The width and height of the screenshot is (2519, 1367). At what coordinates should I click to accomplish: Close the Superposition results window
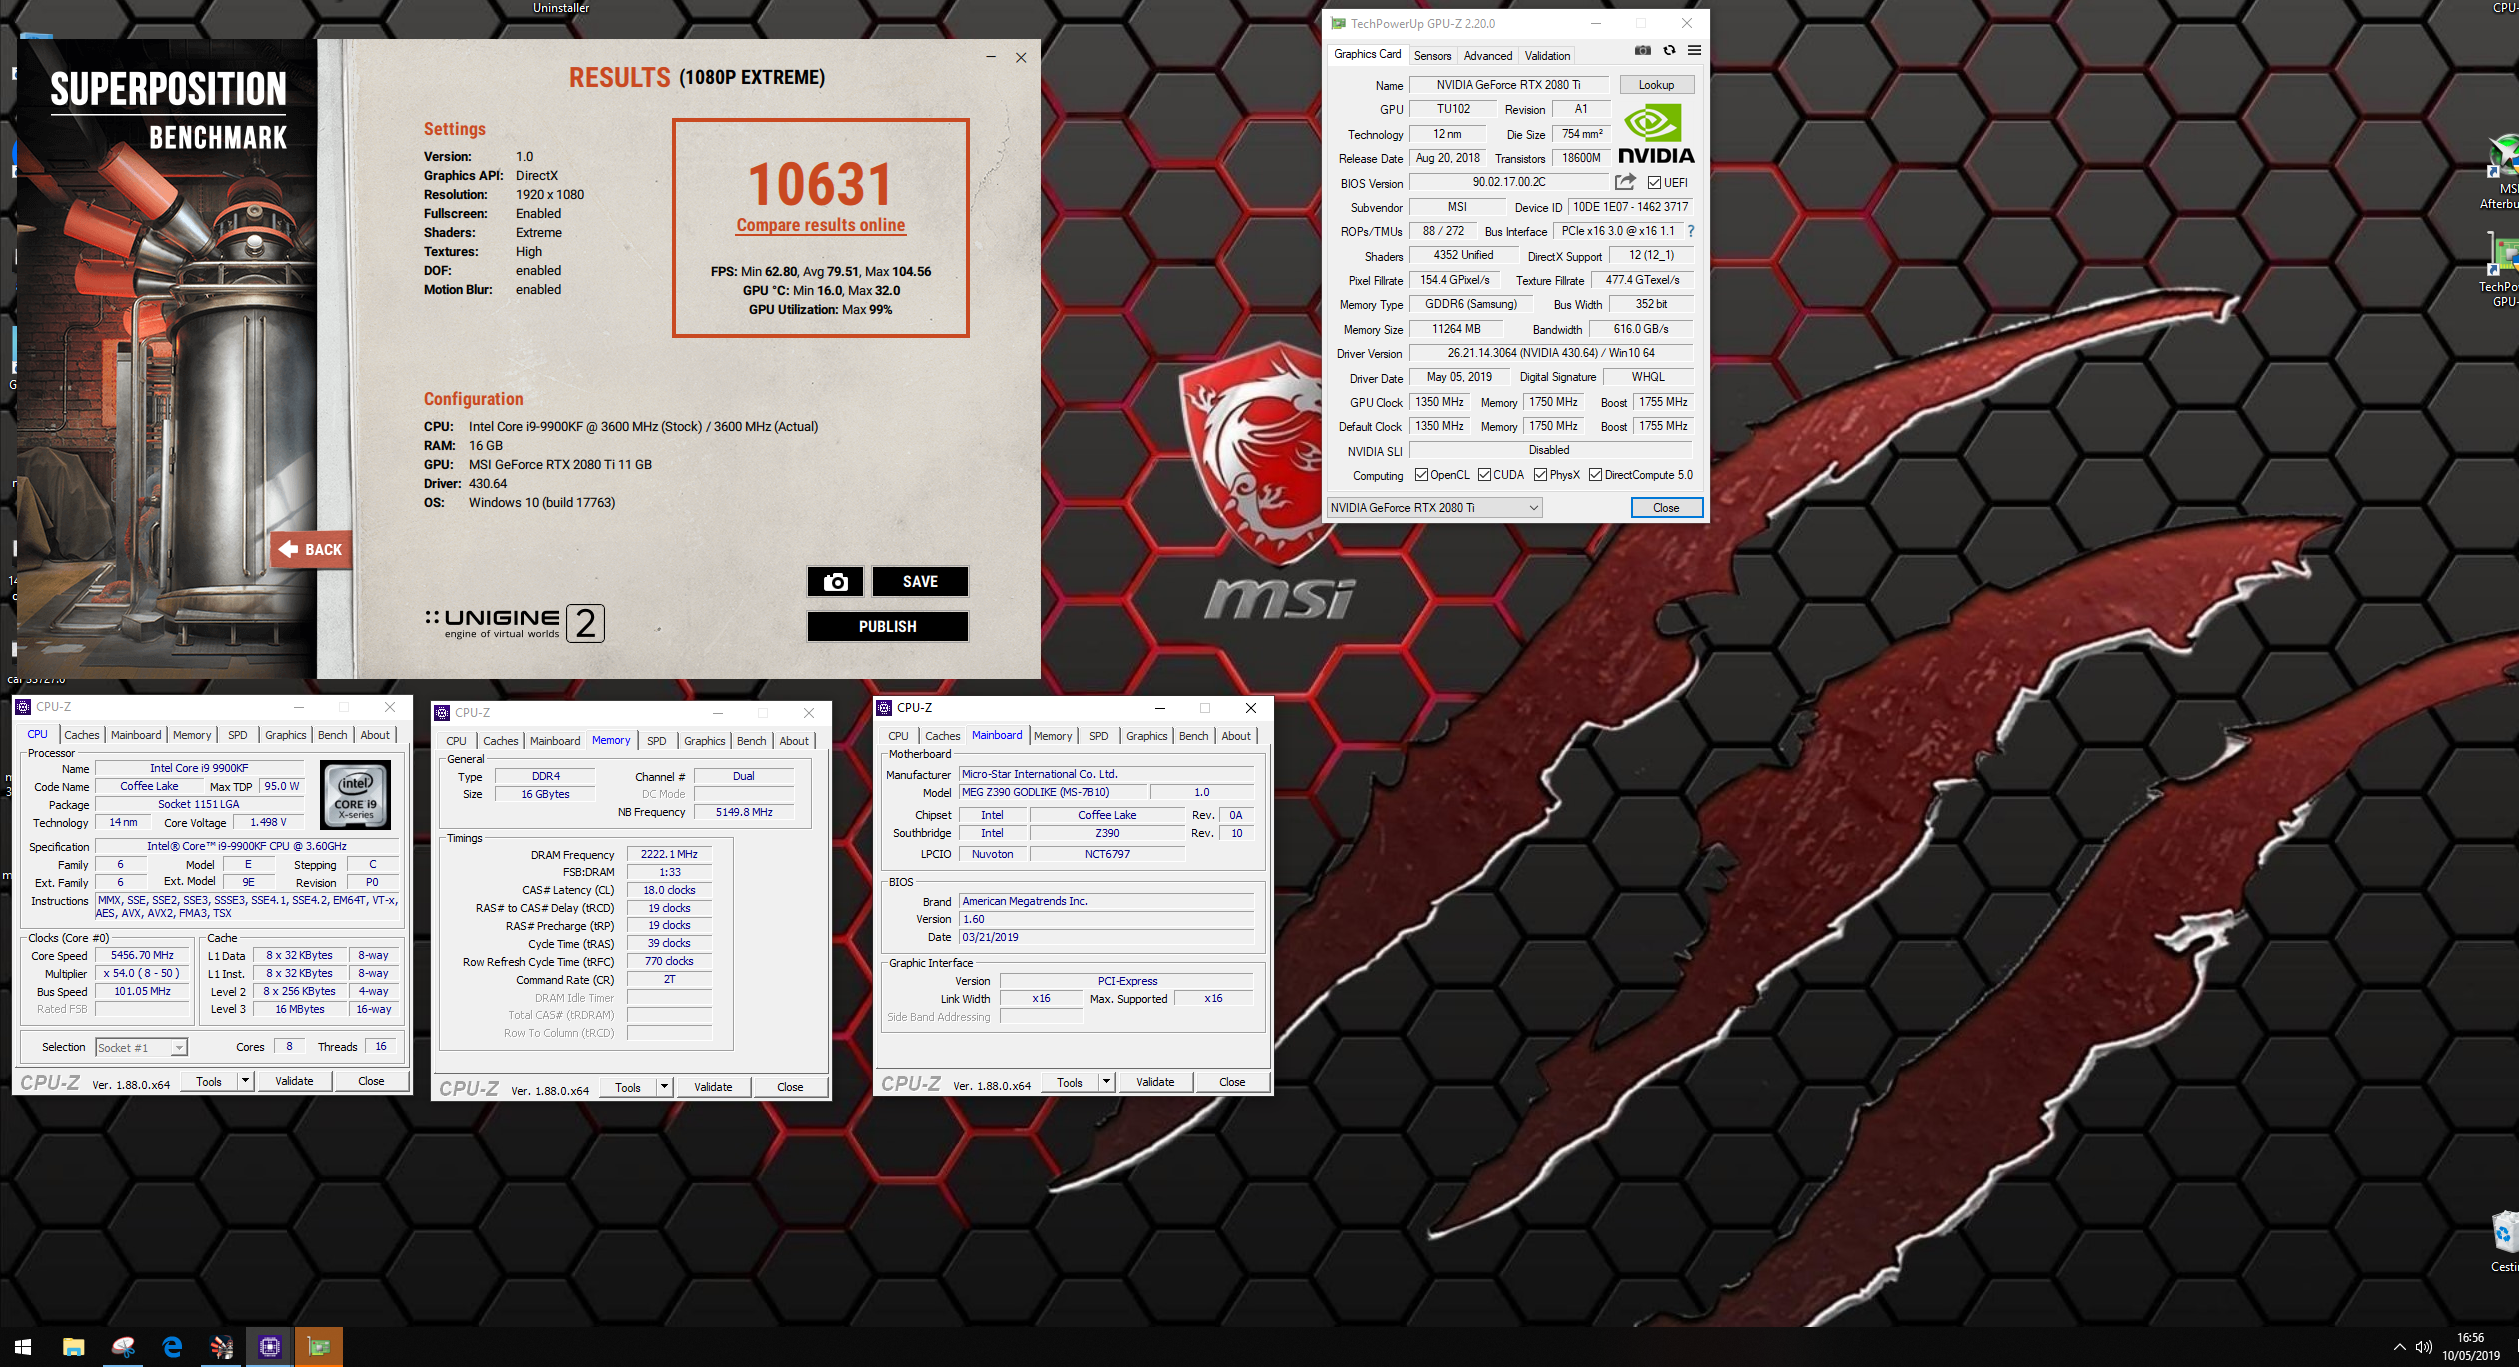[x=1021, y=58]
